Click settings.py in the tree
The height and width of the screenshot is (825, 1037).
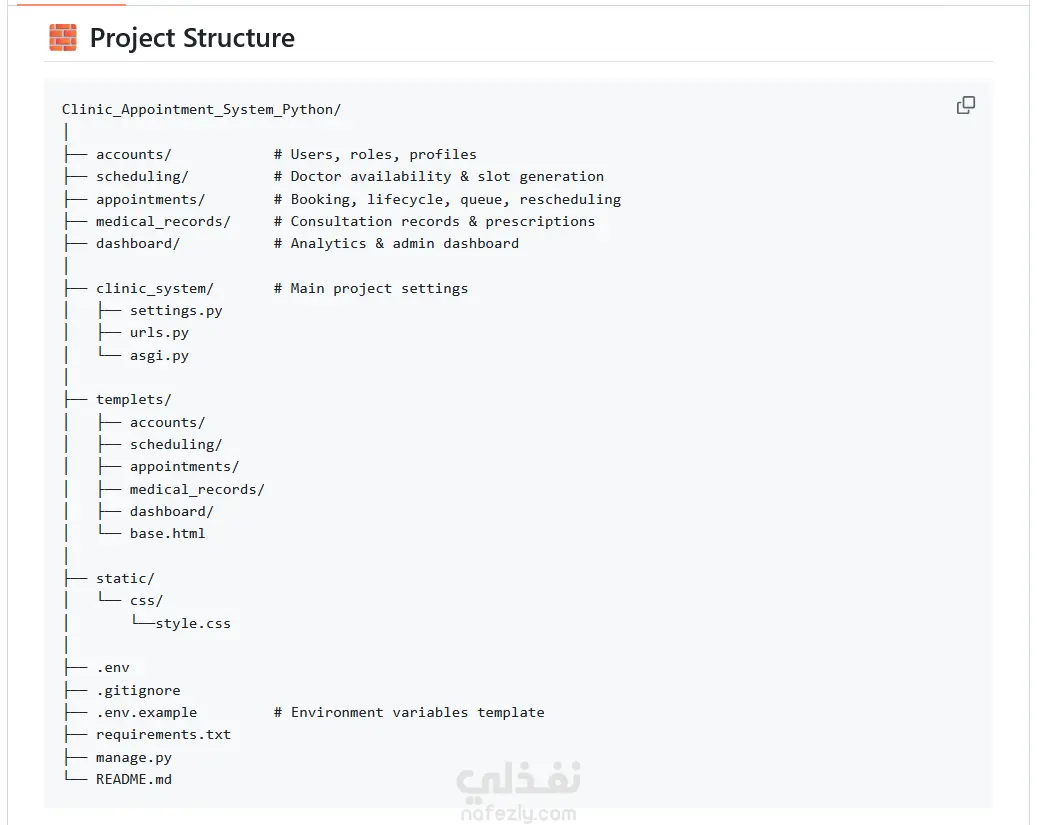click(176, 311)
